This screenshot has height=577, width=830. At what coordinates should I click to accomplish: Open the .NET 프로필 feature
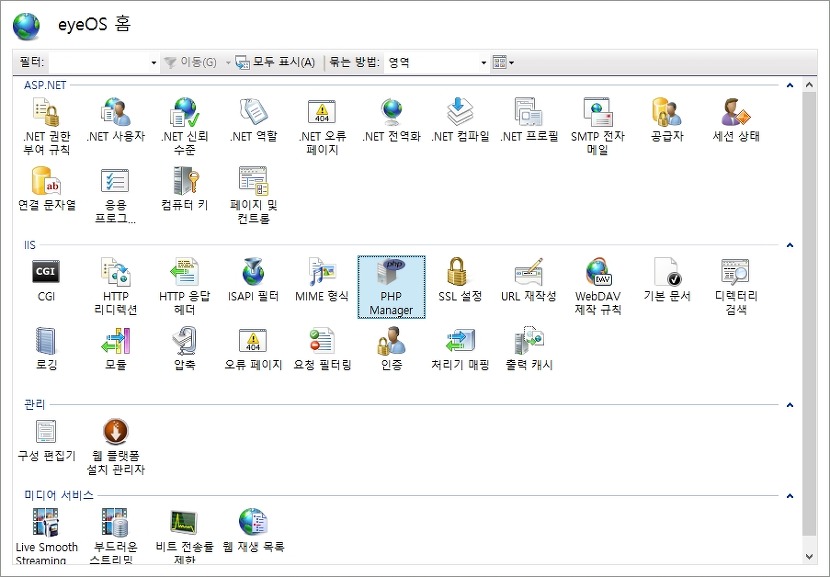click(x=529, y=120)
